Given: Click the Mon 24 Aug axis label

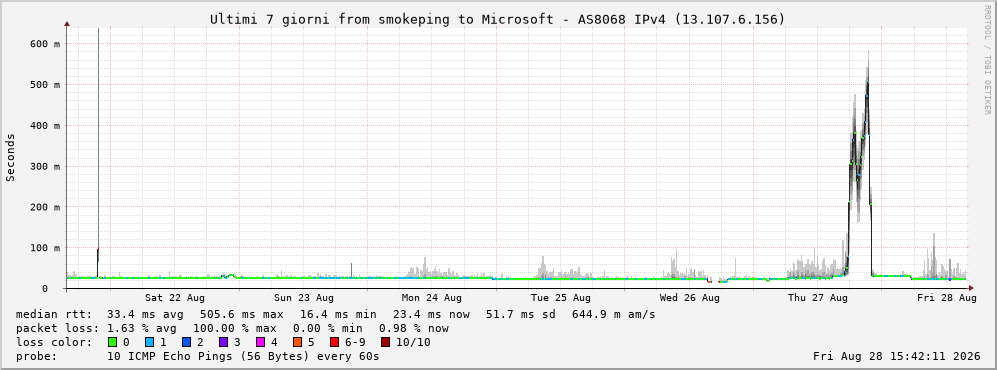Looking at the screenshot, I should (432, 298).
